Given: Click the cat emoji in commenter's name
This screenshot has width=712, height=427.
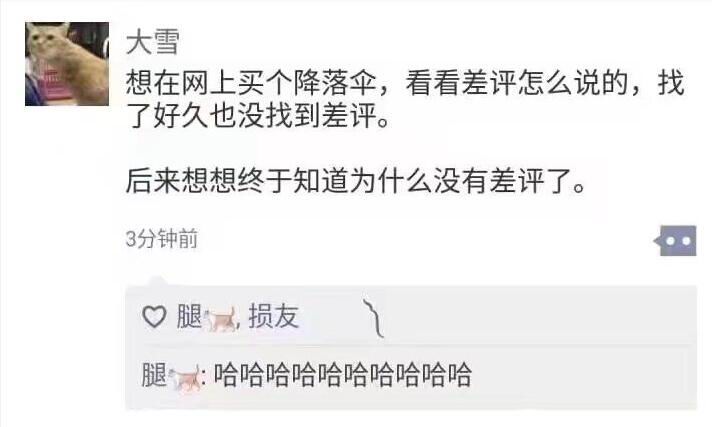Looking at the screenshot, I should point(185,377).
